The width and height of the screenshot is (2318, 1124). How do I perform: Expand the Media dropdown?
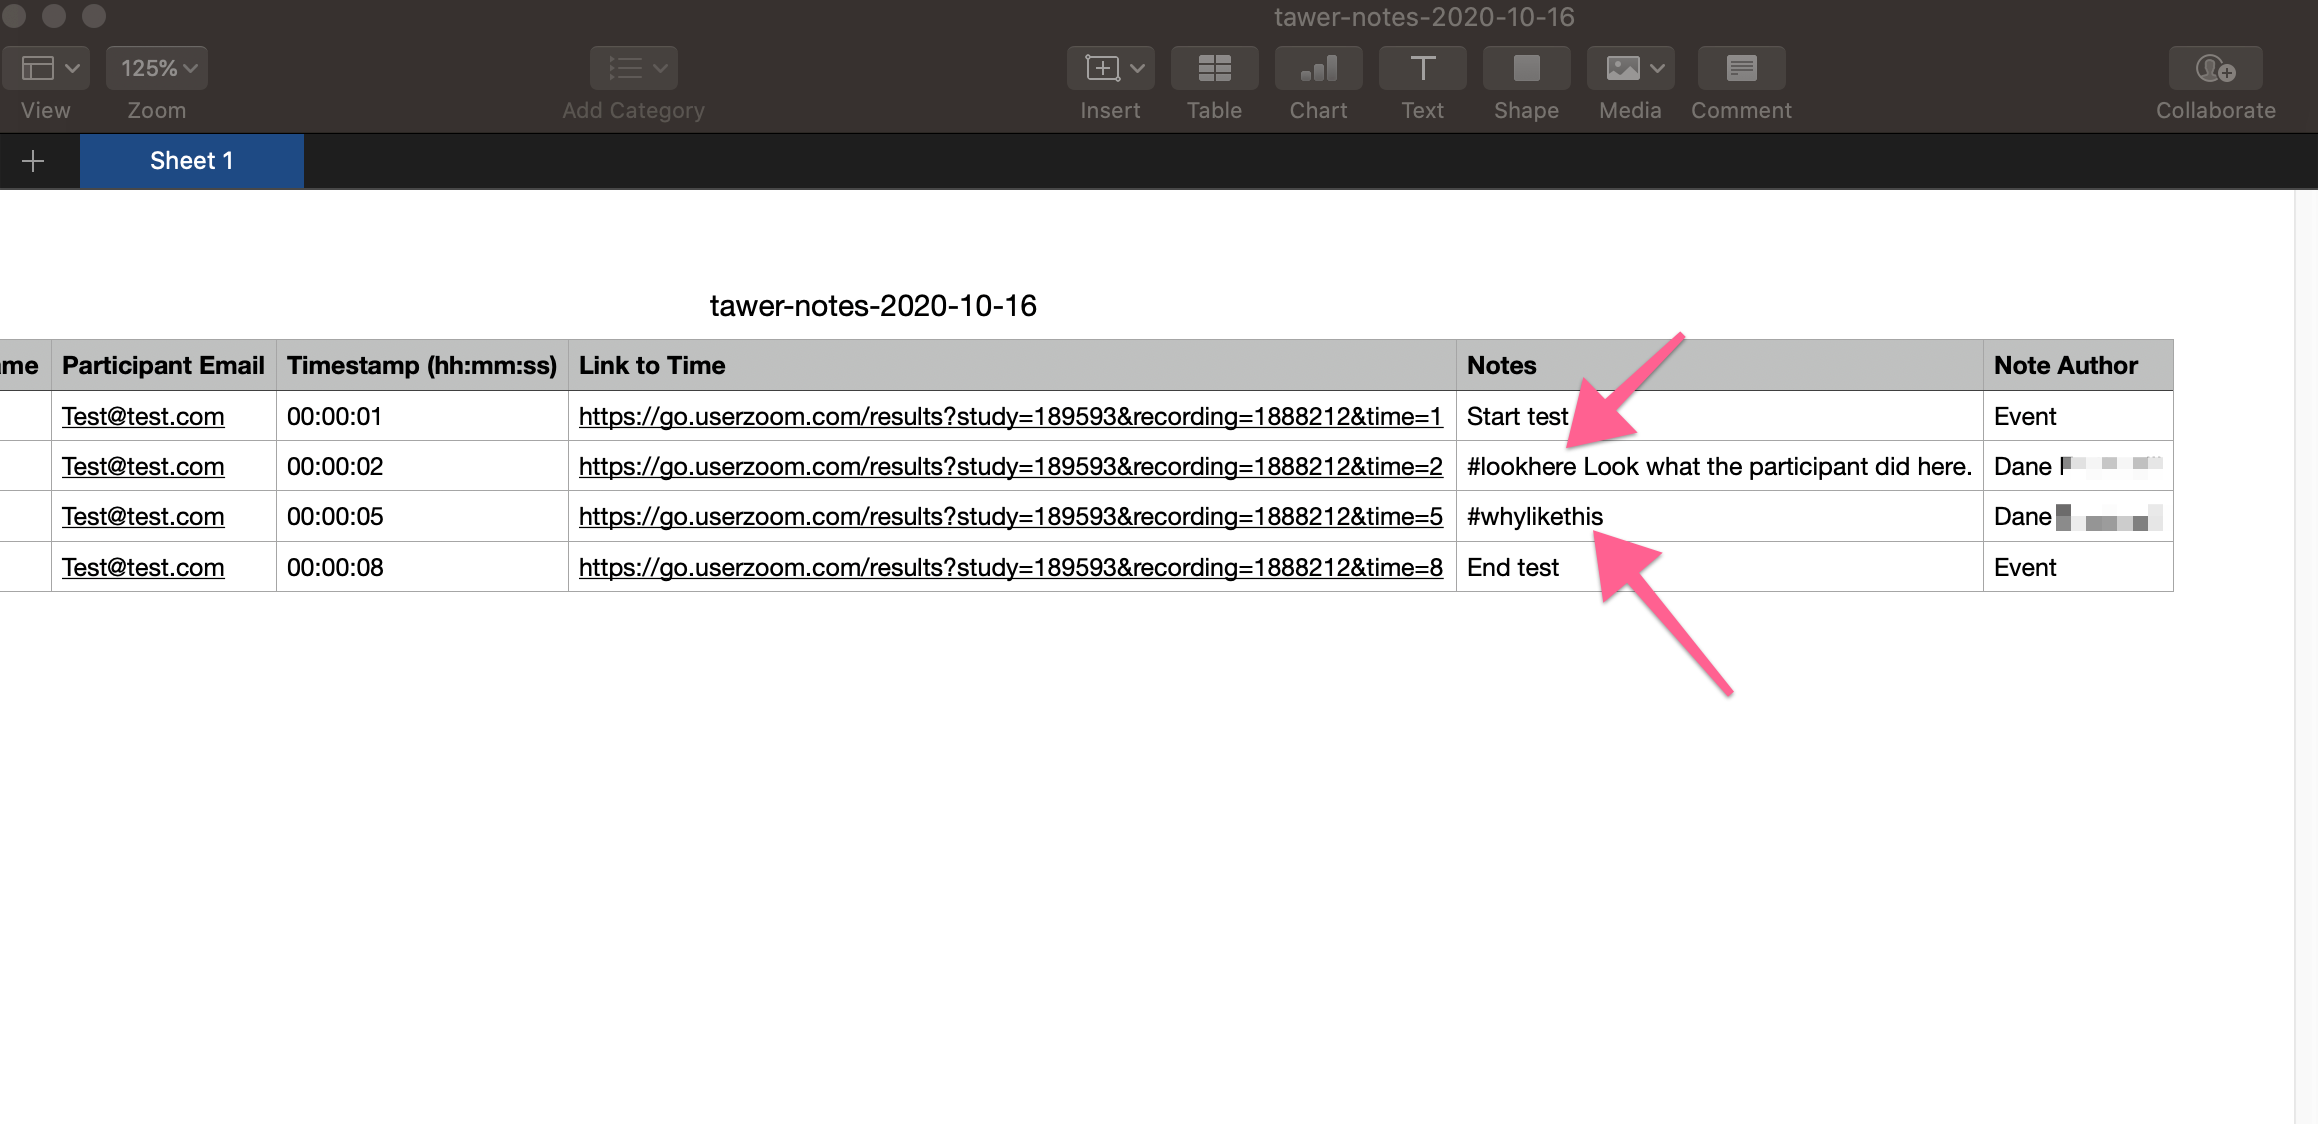click(1630, 68)
